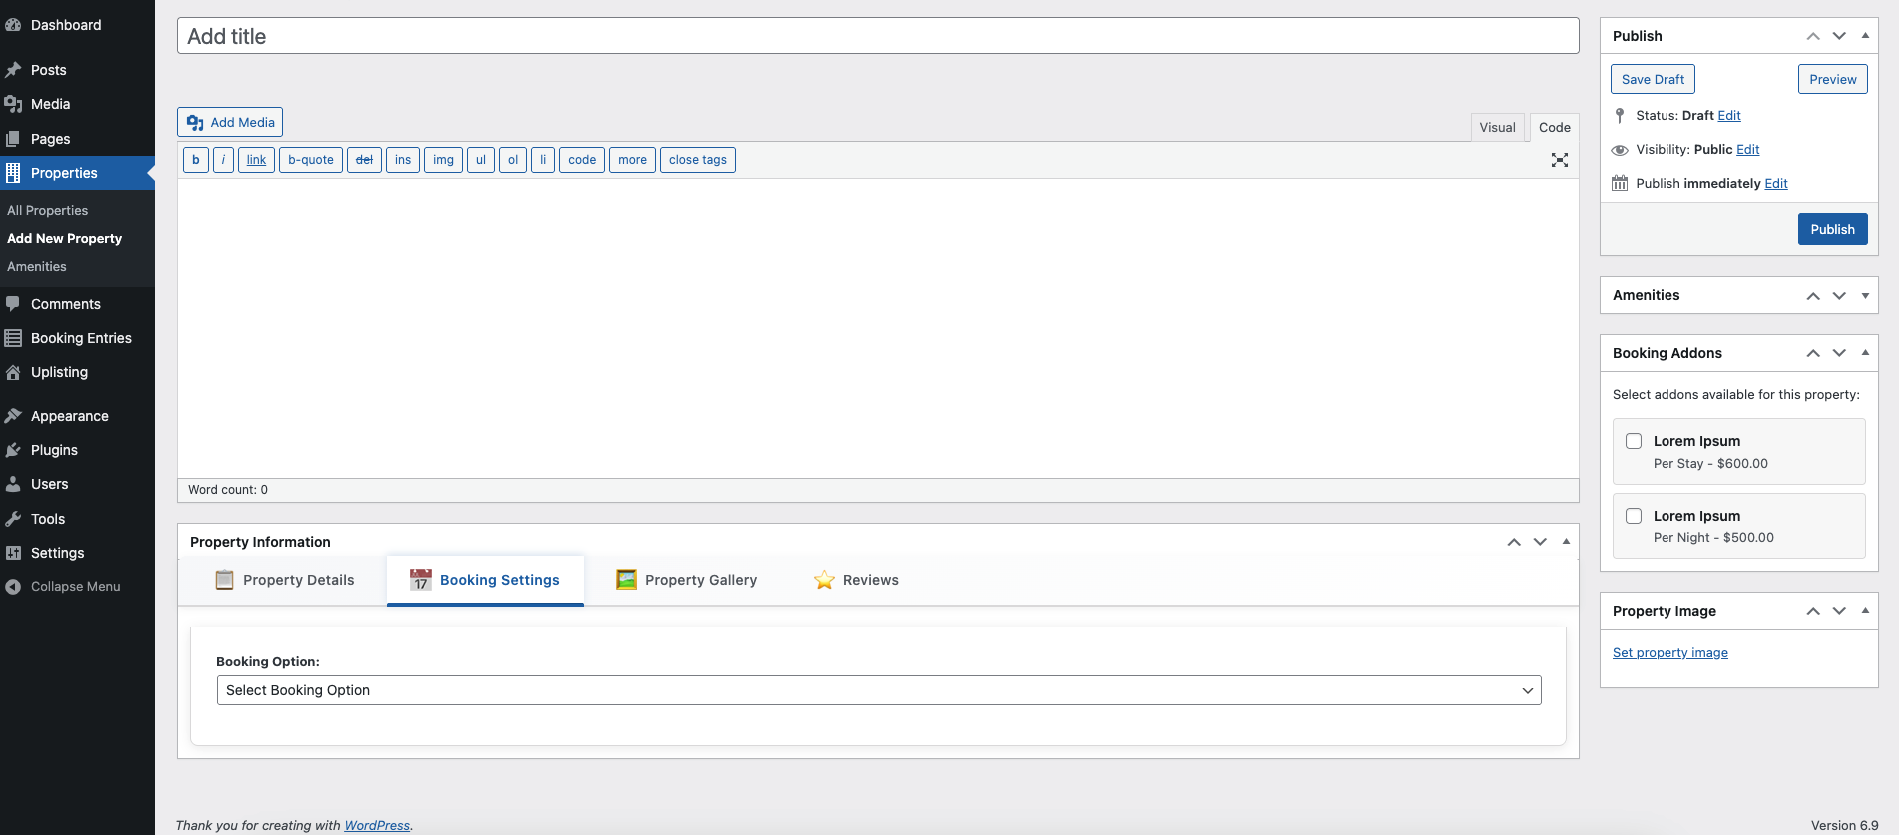Switch to the Code editor tab

(1554, 127)
